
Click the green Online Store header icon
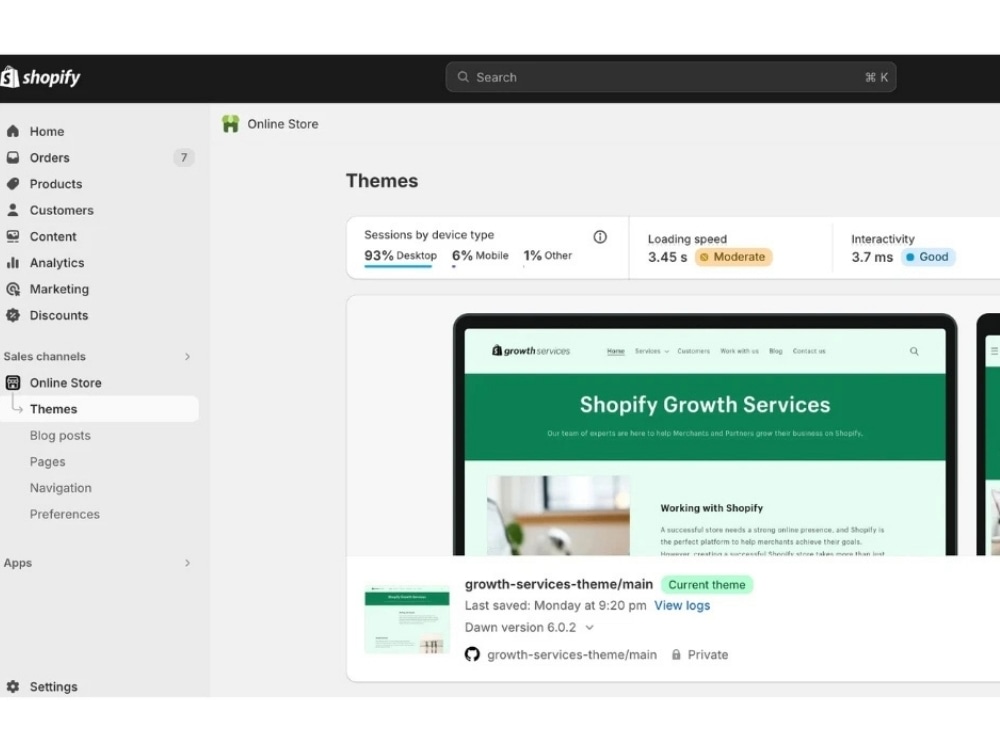click(230, 124)
